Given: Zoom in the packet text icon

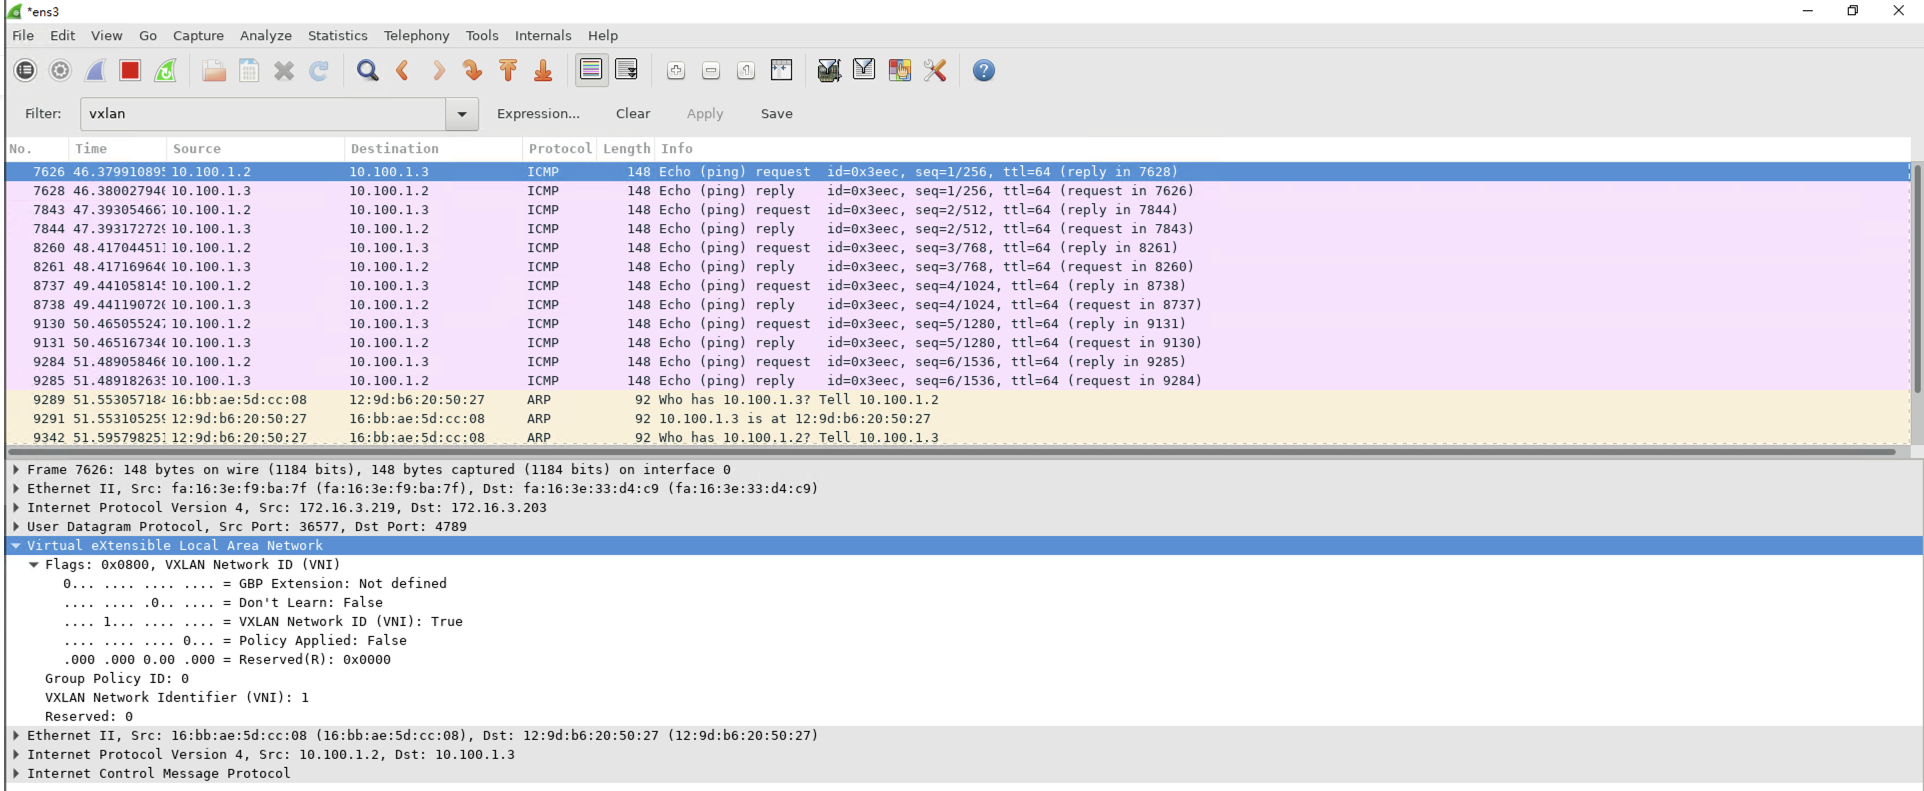Looking at the screenshot, I should point(676,70).
